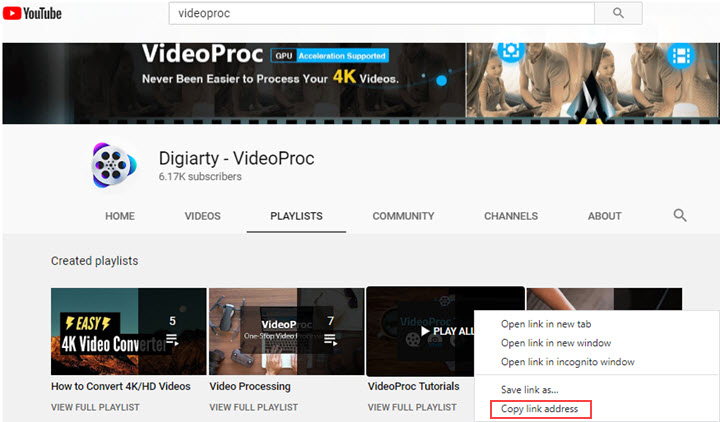Click the YouTube logo
The width and height of the screenshot is (720, 422).
32,13
